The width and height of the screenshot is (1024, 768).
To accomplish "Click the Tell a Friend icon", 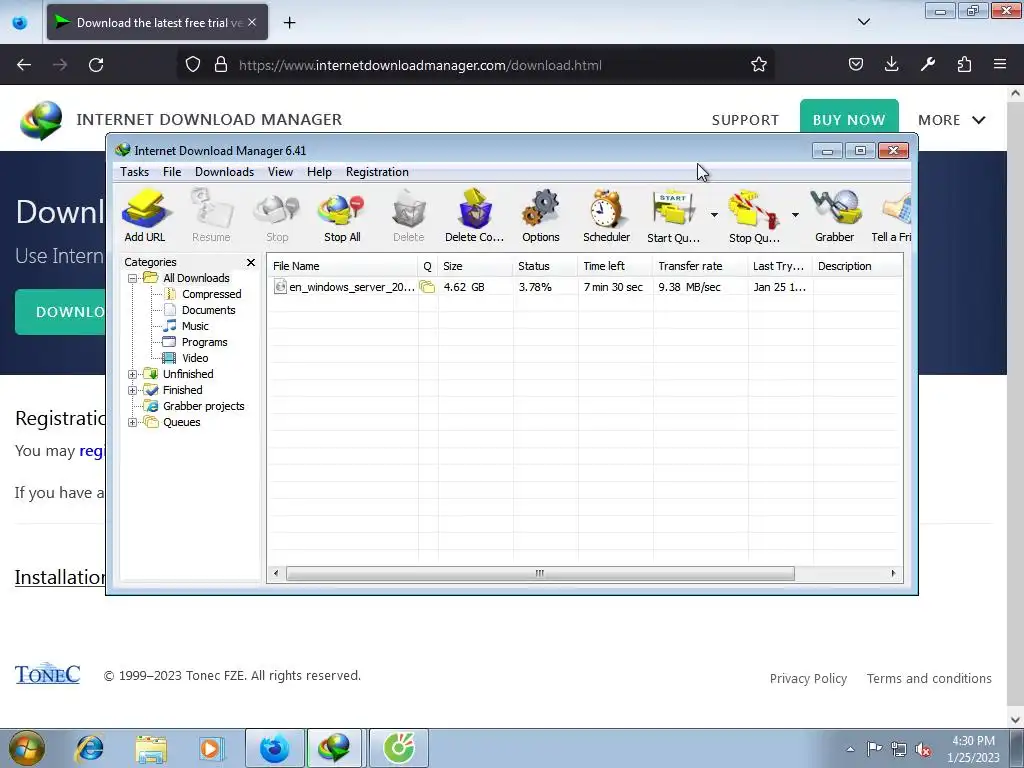I will coord(892,216).
